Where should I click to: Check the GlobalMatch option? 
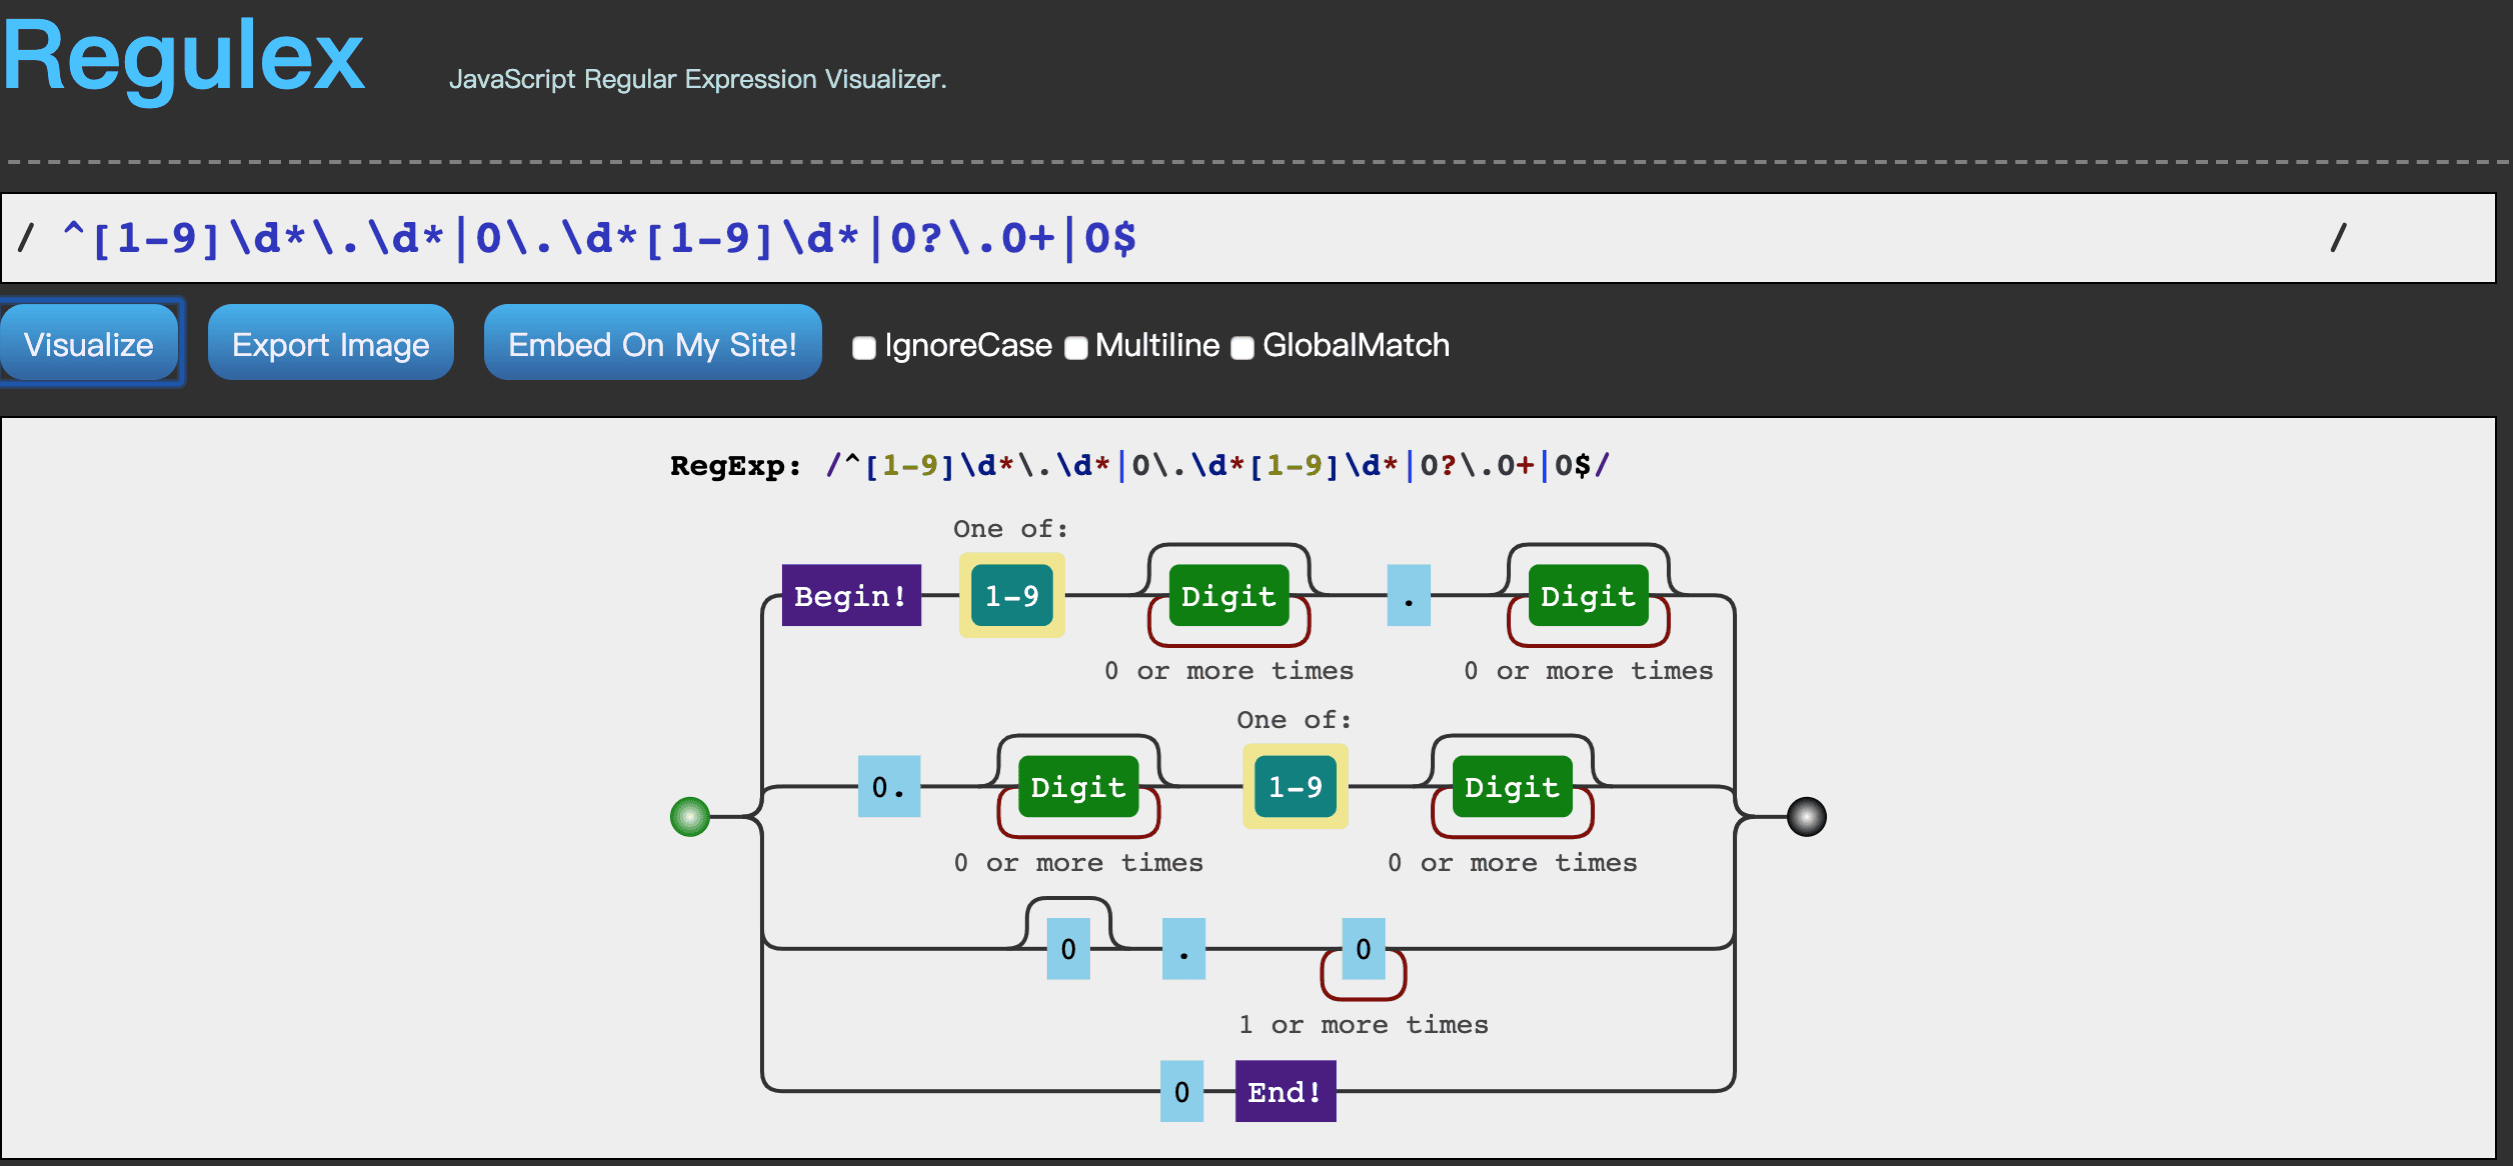[x=1242, y=348]
